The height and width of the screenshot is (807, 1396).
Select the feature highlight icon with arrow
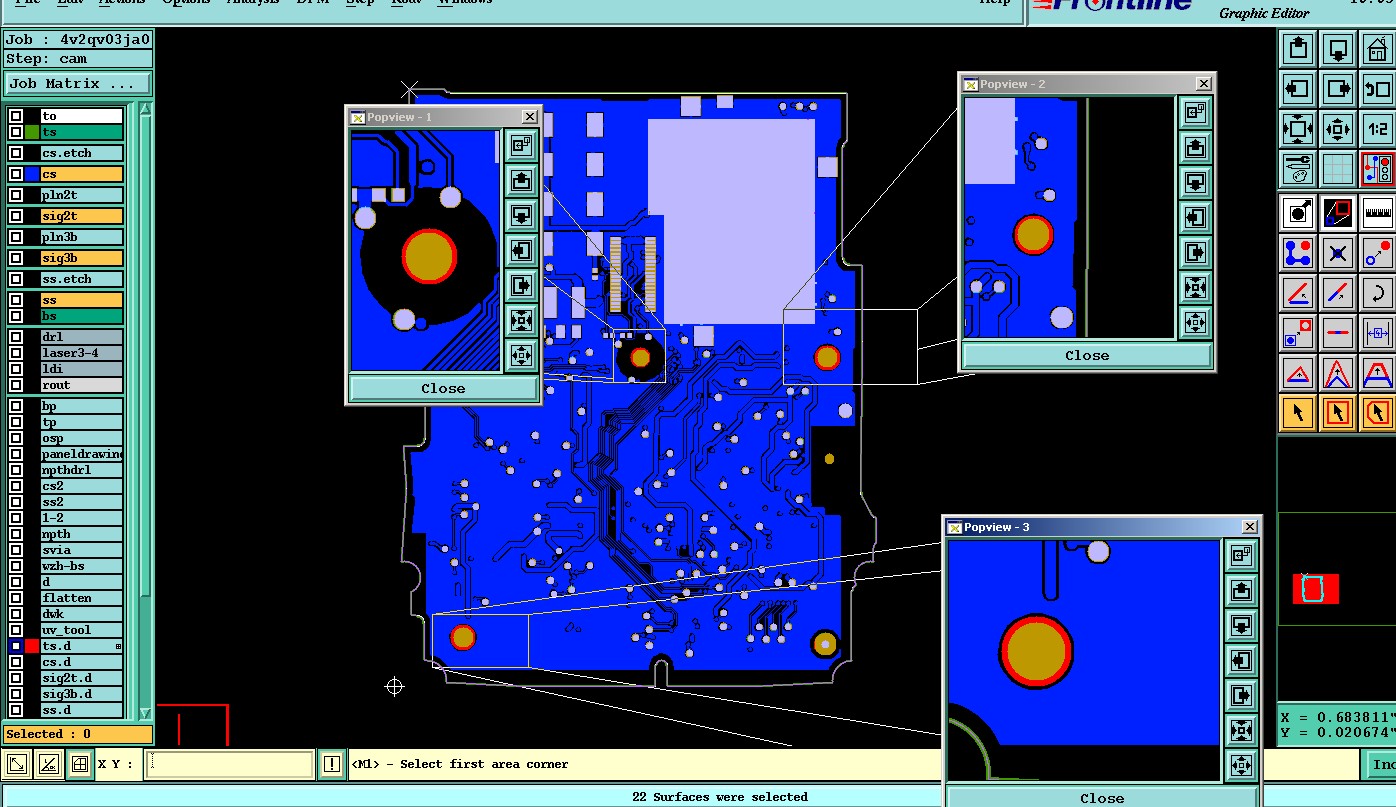[1297, 212]
